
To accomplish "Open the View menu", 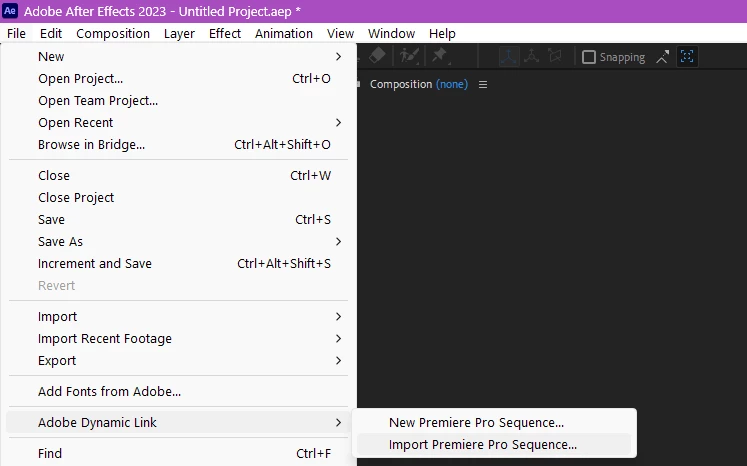I will pos(340,33).
